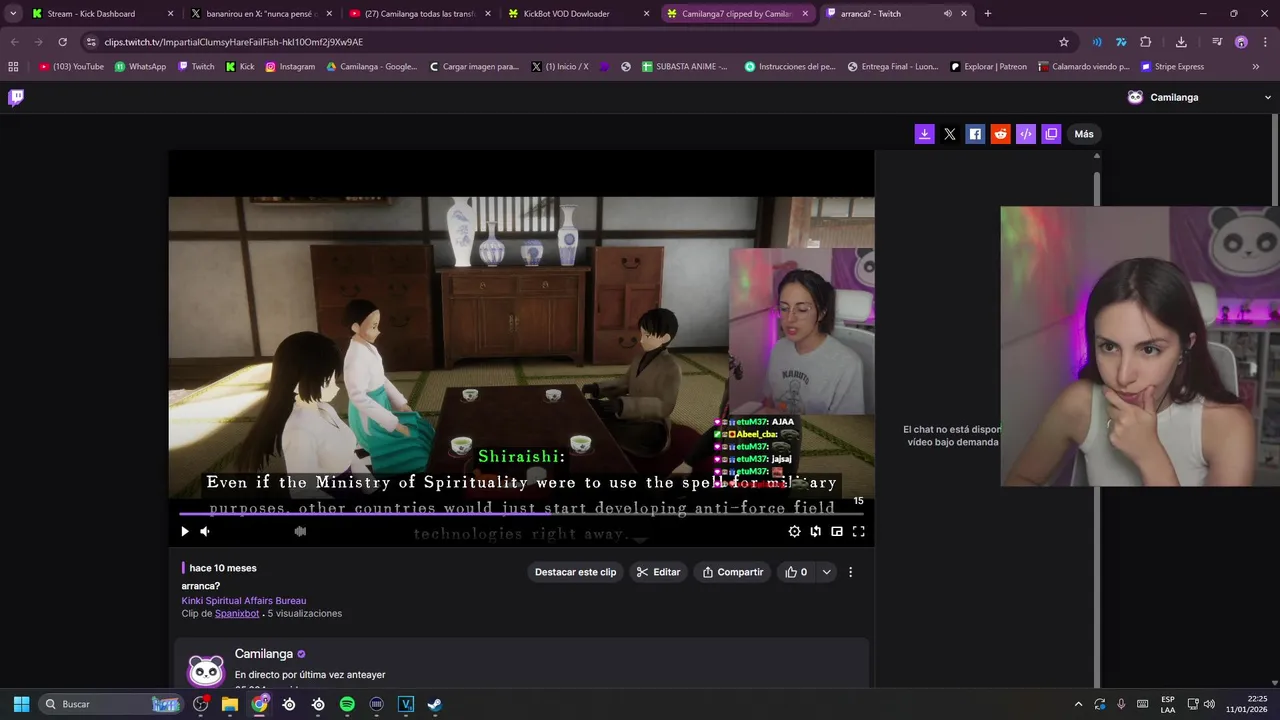The width and height of the screenshot is (1280, 720).
Task: Open YouTube bookmark
Action: tap(71, 67)
